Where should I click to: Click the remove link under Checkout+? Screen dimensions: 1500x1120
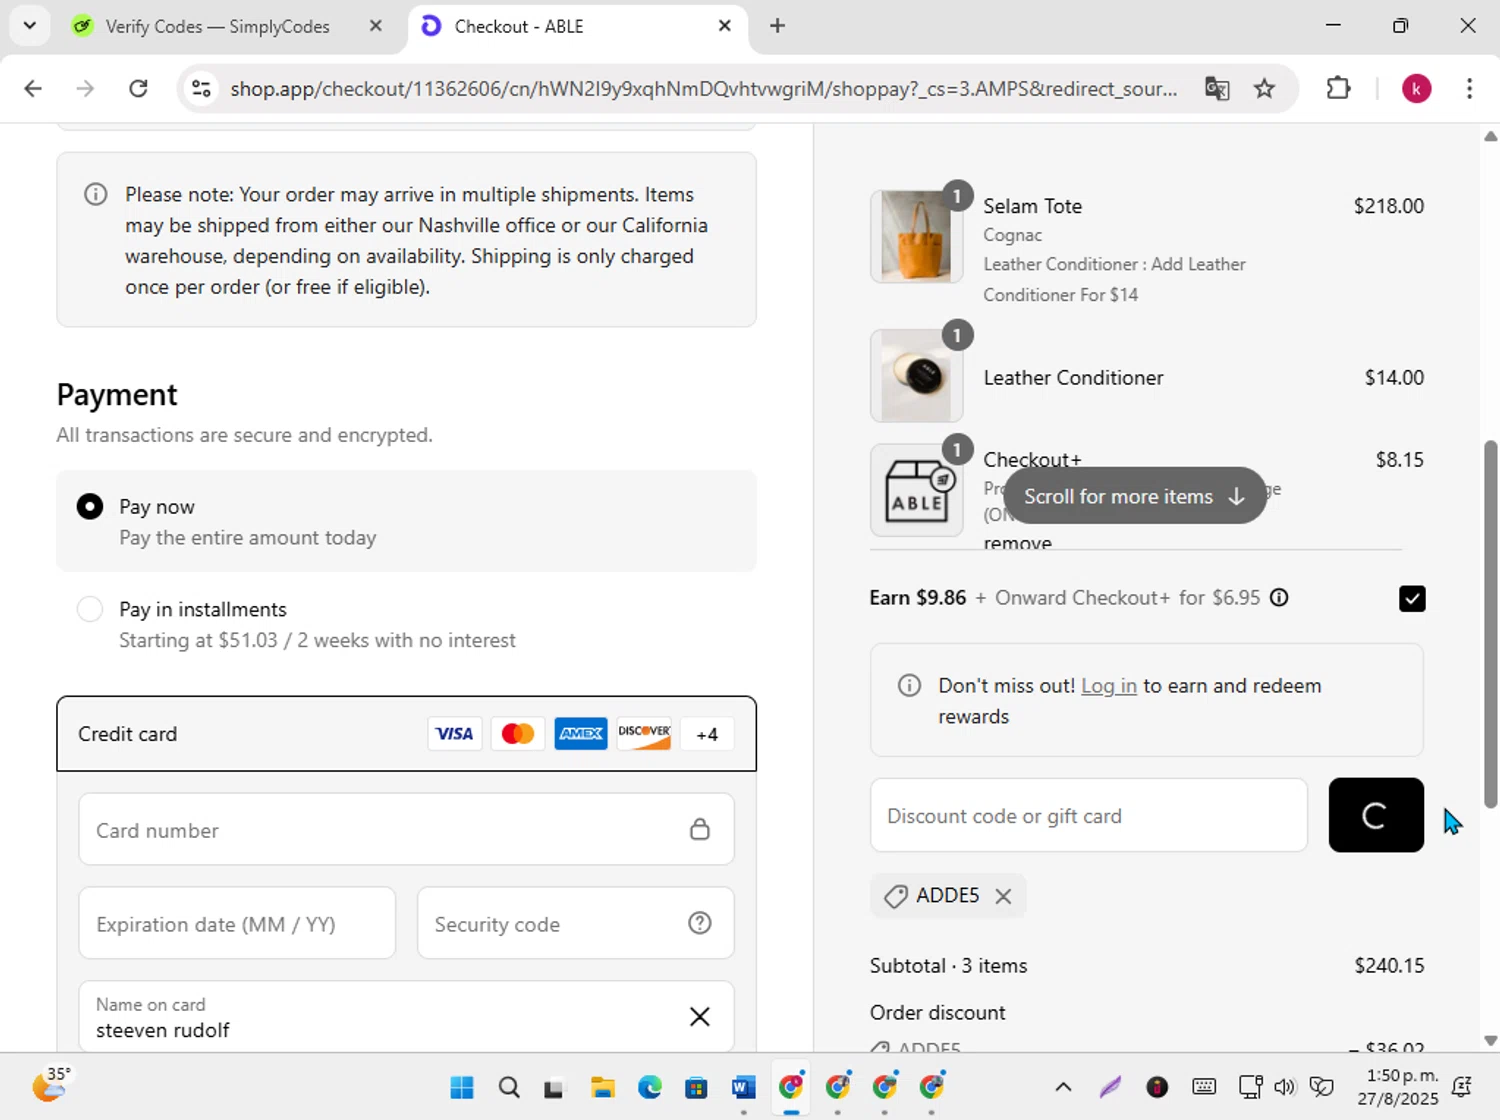tap(1017, 543)
